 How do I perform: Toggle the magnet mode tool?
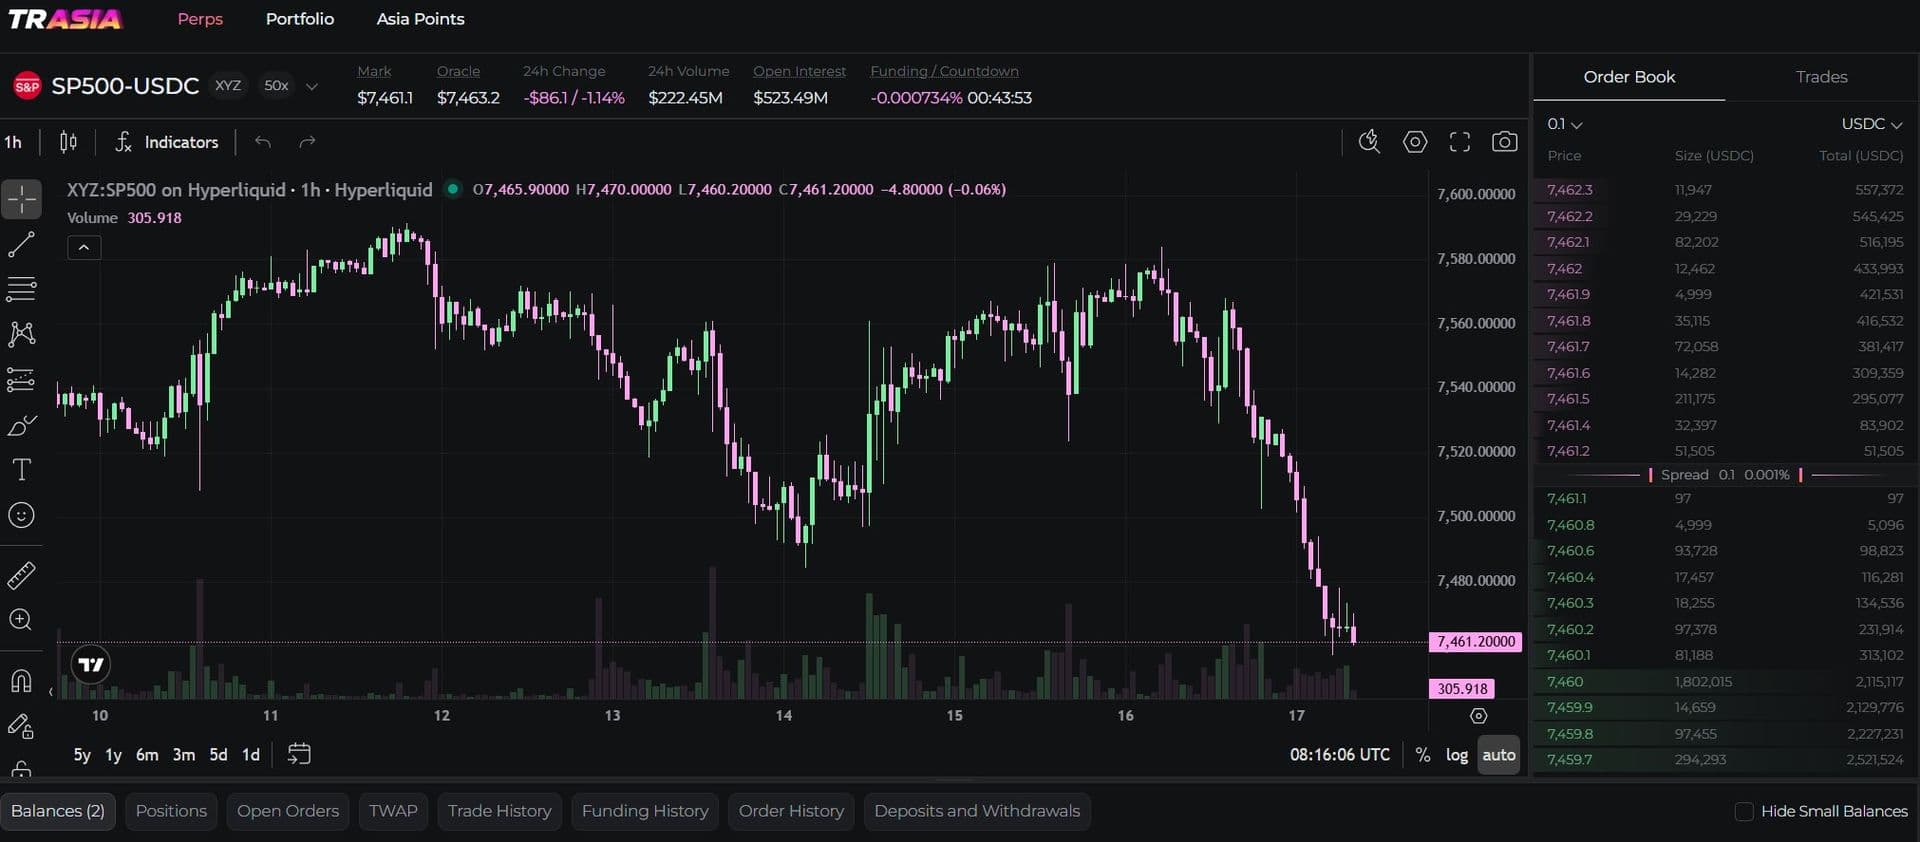(21, 681)
